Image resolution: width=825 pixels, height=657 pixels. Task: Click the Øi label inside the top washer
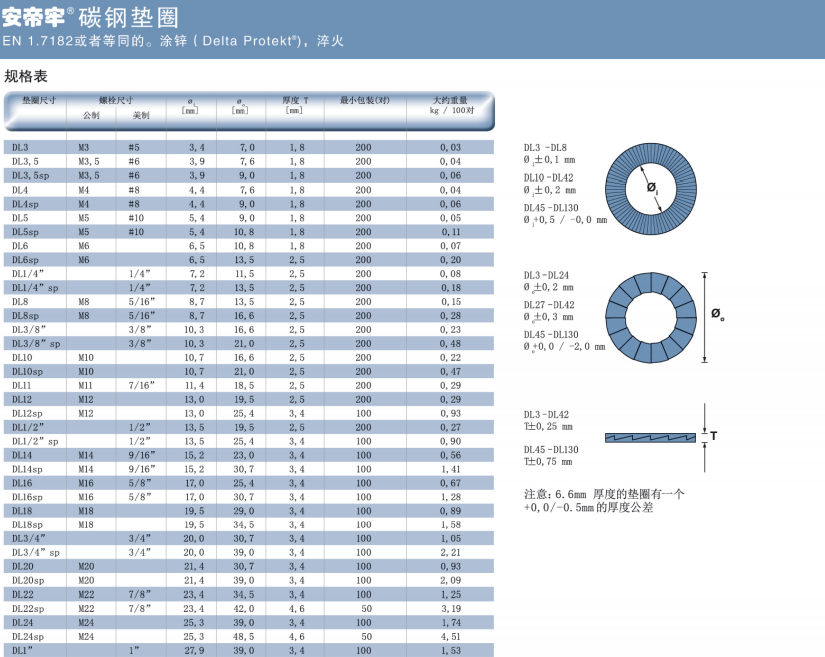point(652,187)
